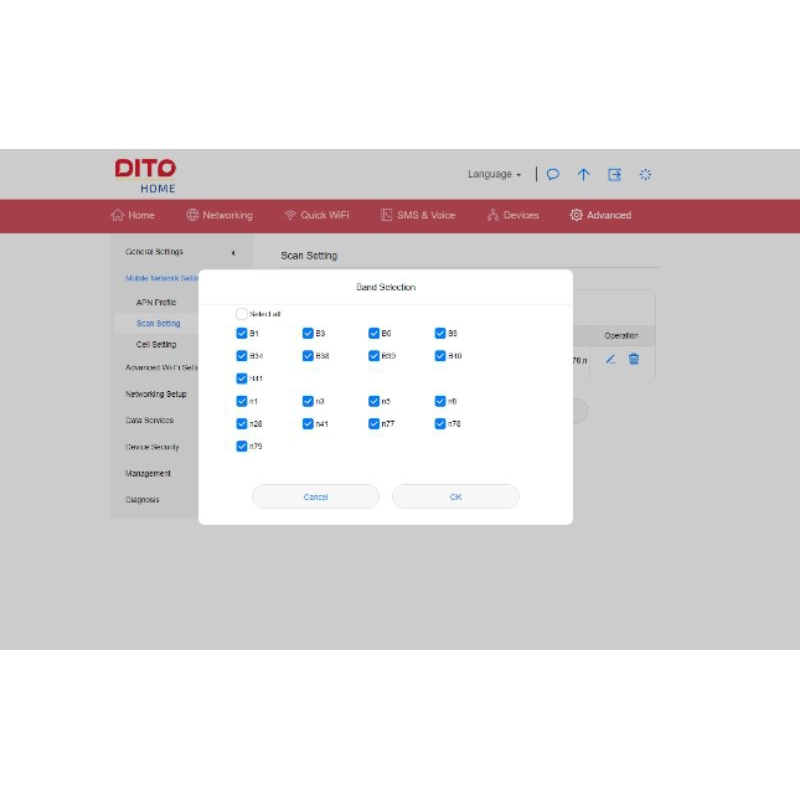Open the Quick WiFi tab
Screen dimensions: 800x800
coord(316,215)
